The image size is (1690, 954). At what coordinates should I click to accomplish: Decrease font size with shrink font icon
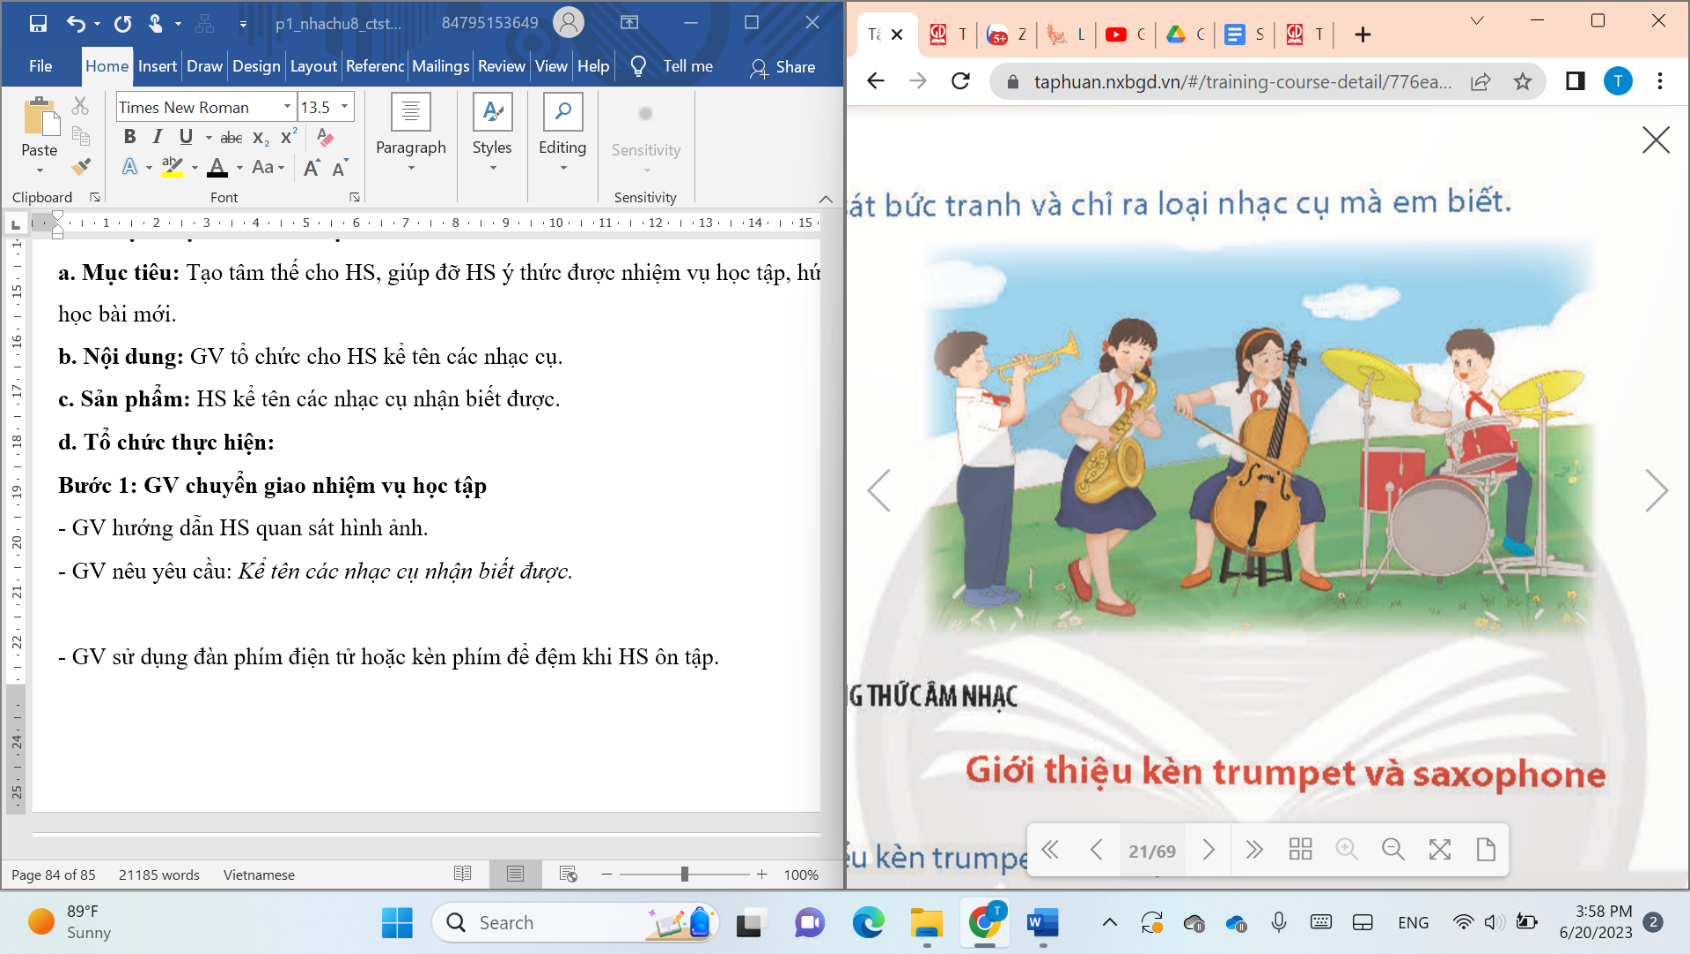pos(340,168)
